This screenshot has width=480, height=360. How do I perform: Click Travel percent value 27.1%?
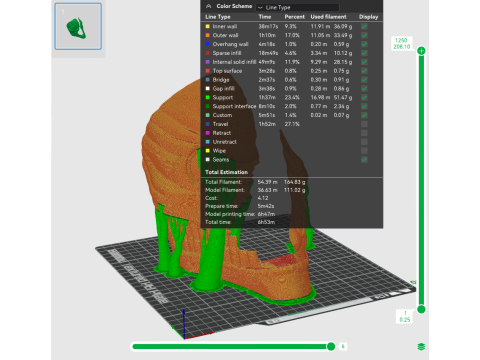[x=292, y=124]
